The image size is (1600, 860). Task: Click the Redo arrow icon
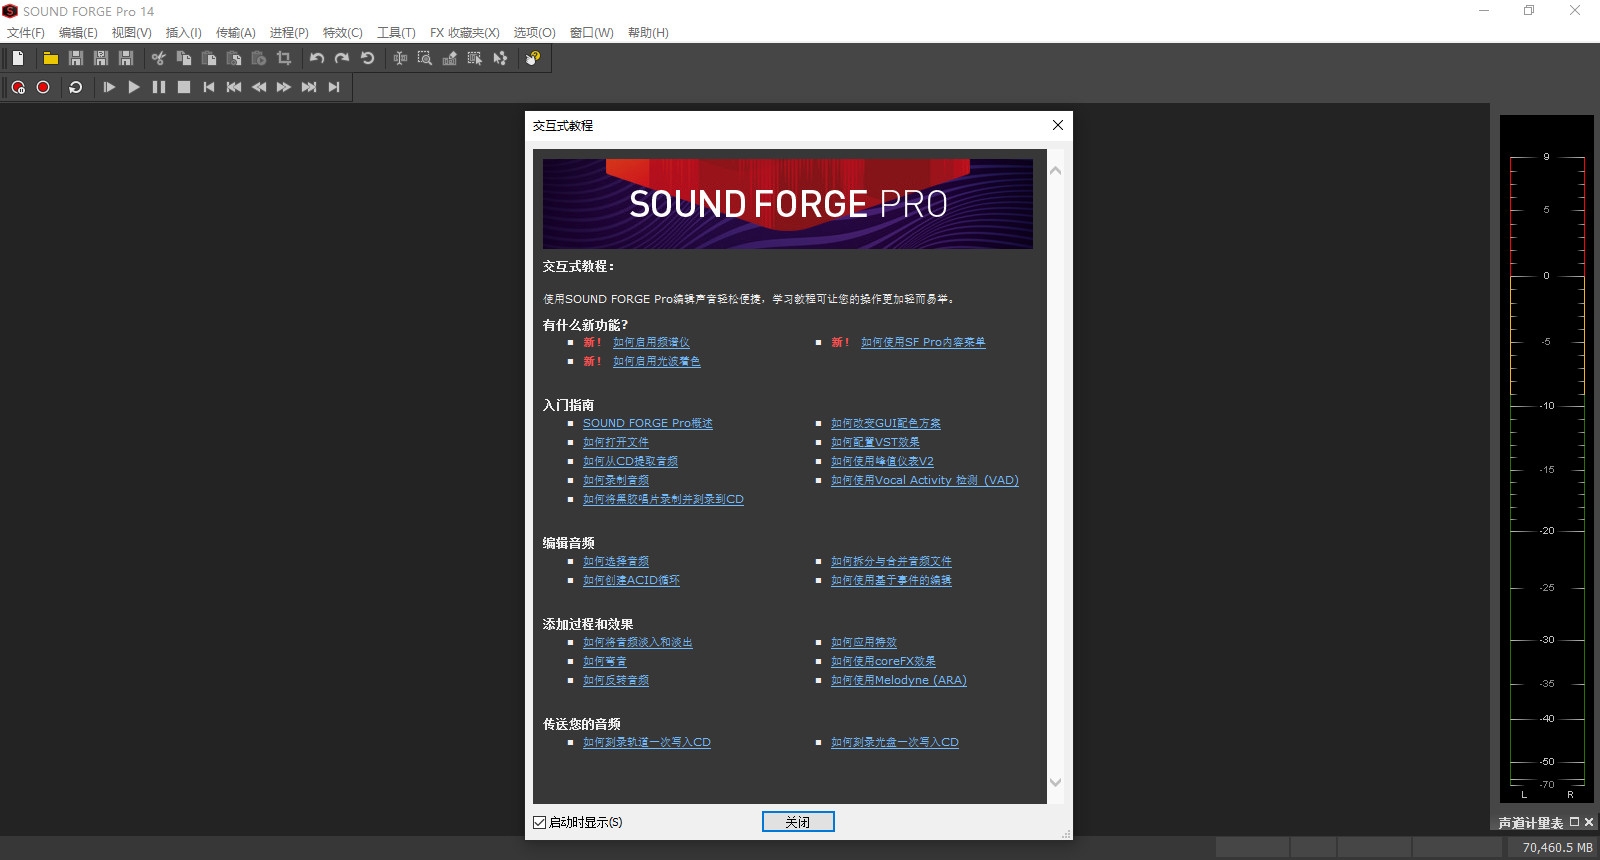pos(342,58)
